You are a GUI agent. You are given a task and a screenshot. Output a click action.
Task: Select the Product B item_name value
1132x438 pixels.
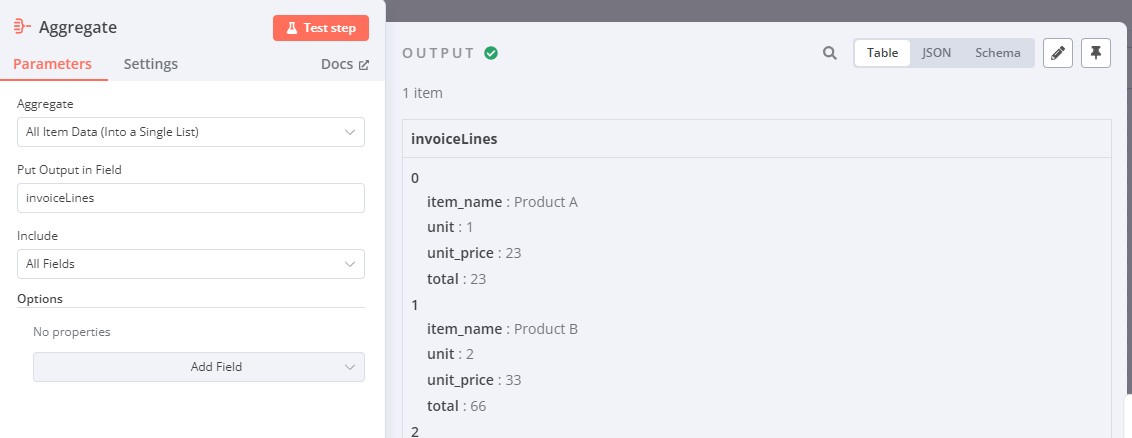[546, 329]
